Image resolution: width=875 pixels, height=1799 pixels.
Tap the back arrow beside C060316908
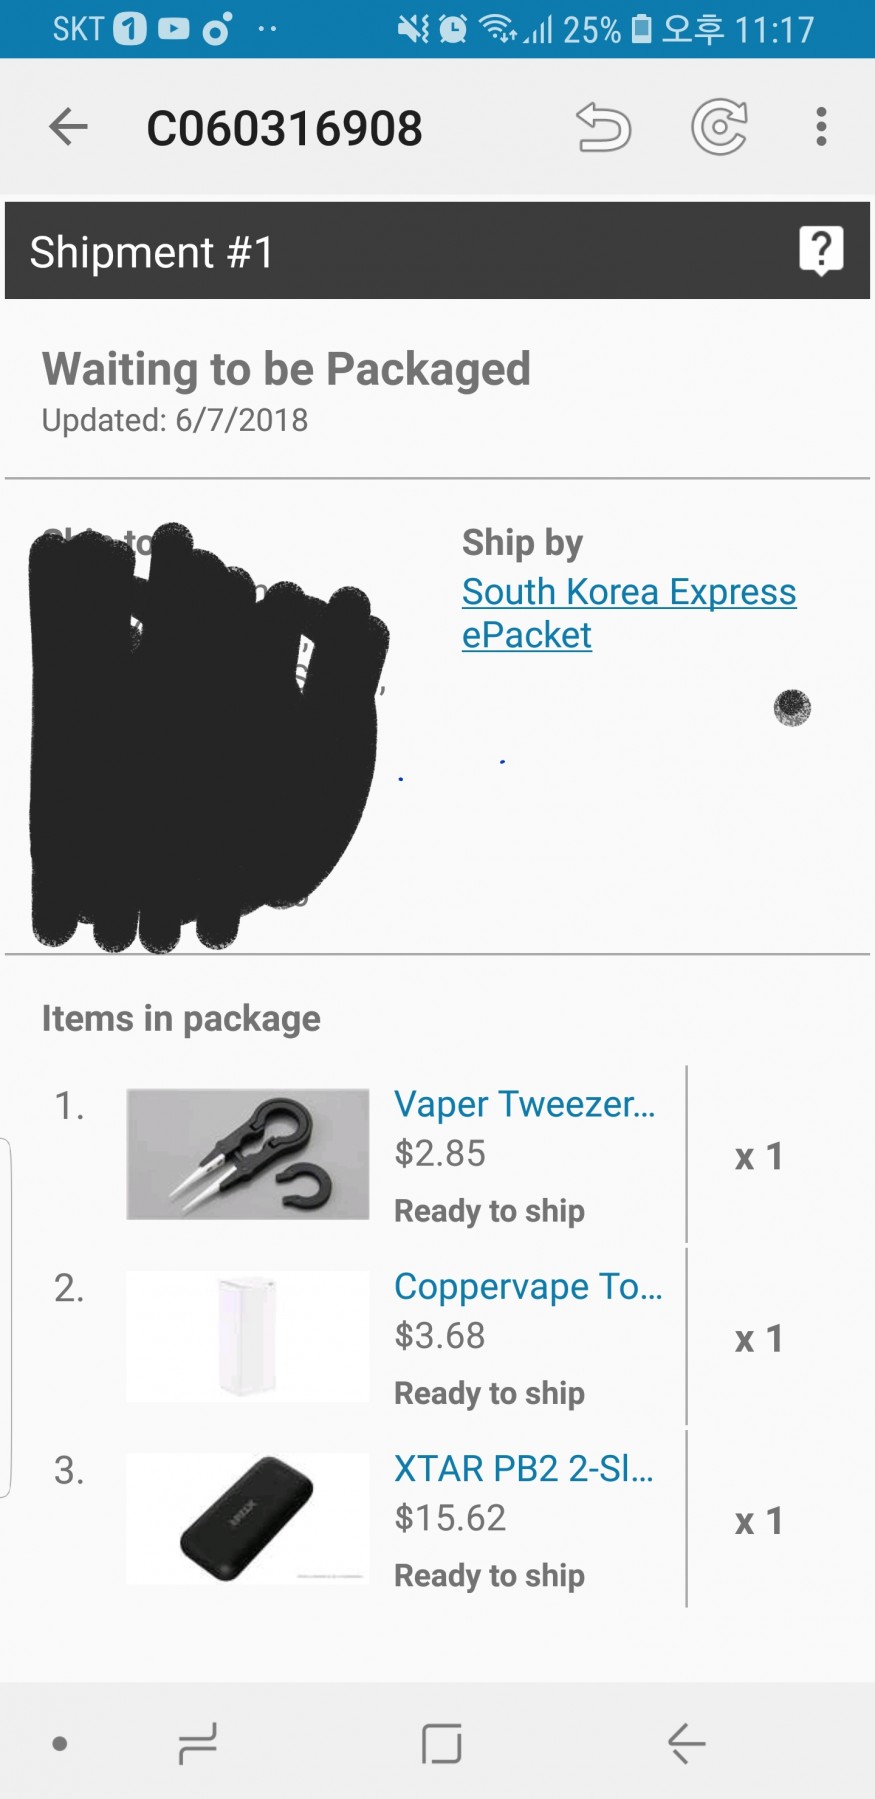tap(68, 127)
